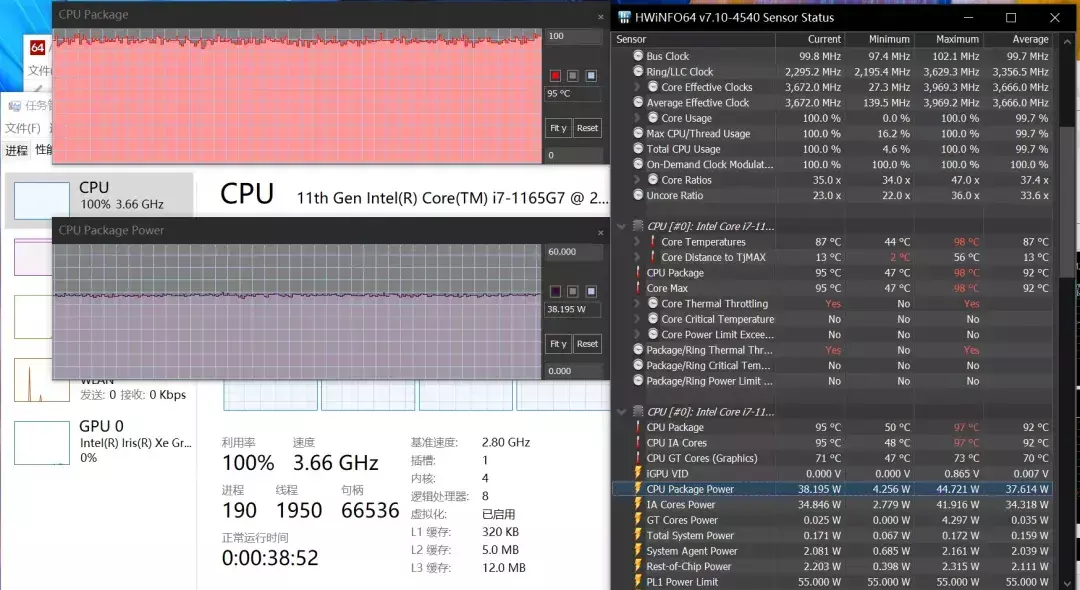Click the lightning icon beside Total System Power
Image resolution: width=1080 pixels, height=590 pixels.
(x=638, y=535)
